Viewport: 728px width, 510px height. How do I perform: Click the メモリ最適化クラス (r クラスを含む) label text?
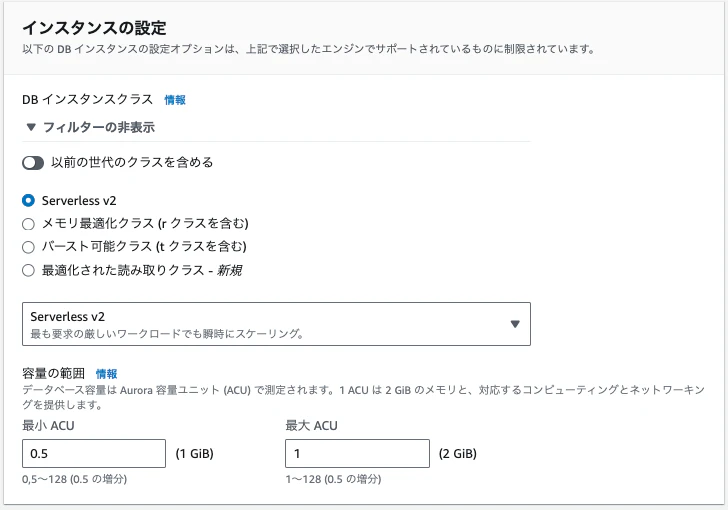145,223
